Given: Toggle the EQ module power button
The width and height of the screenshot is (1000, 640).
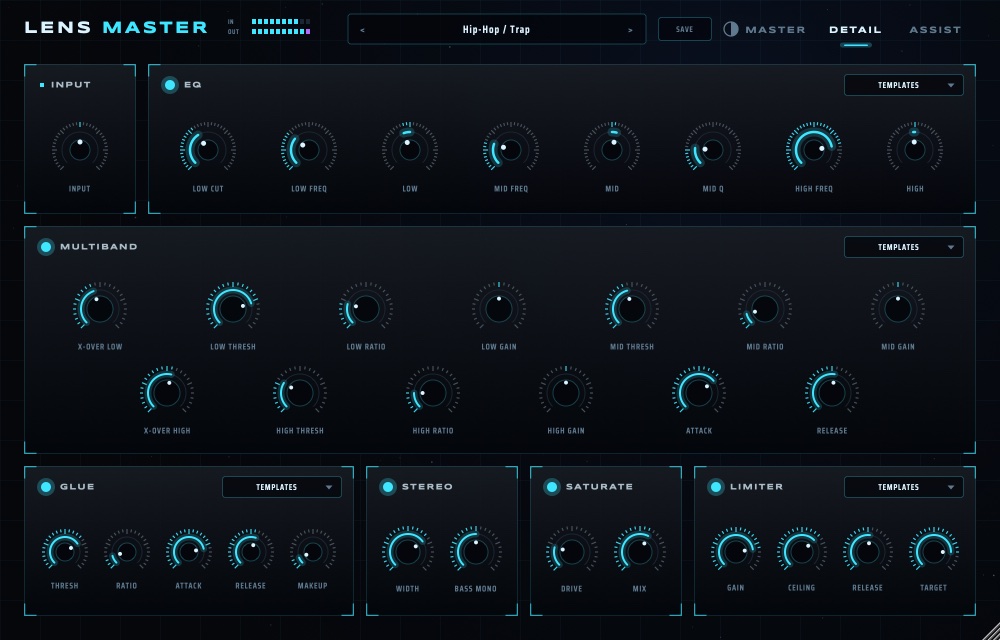Looking at the screenshot, I should [170, 85].
